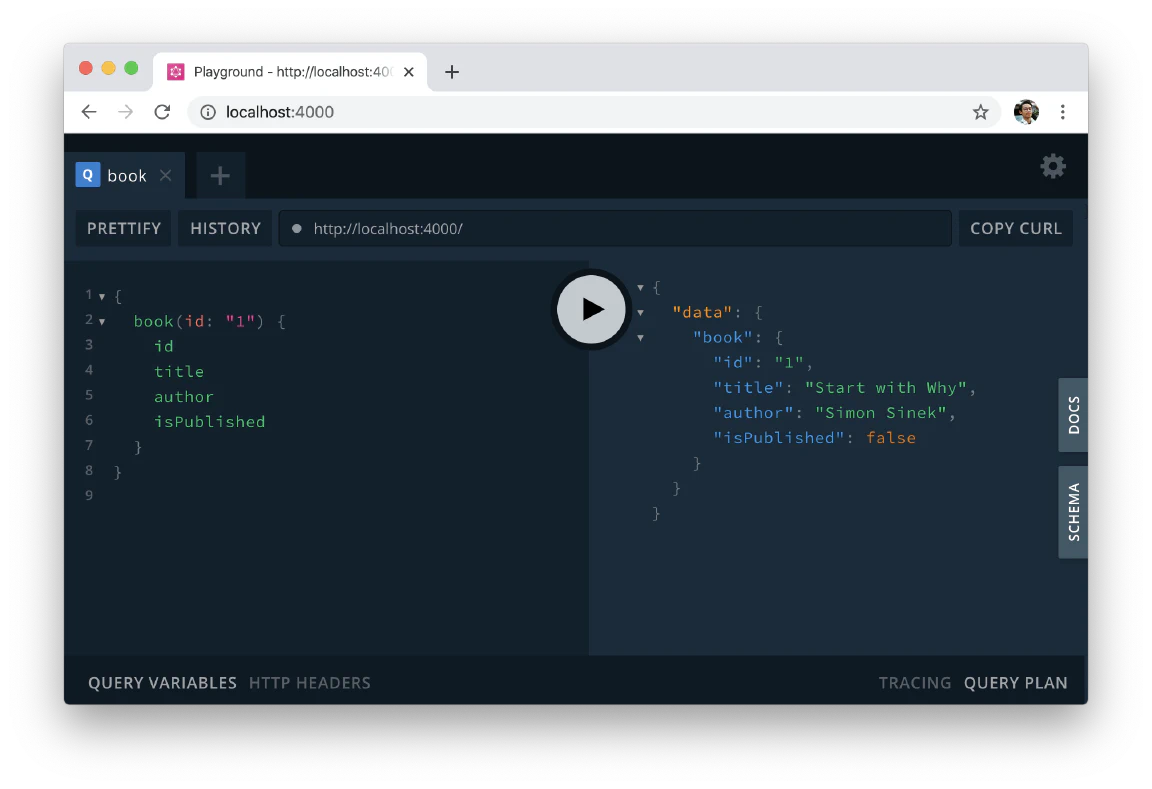
Task: Close the book query tab
Action: [166, 176]
